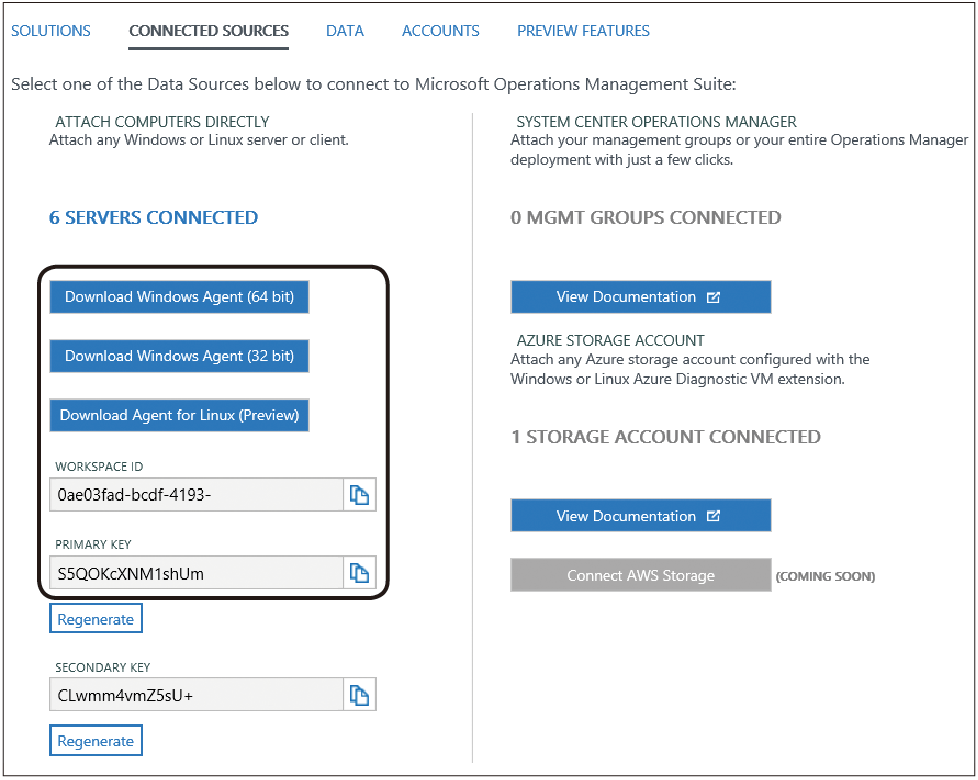978x780 pixels.
Task: Click inside the Secondary Key field
Action: tap(196, 695)
